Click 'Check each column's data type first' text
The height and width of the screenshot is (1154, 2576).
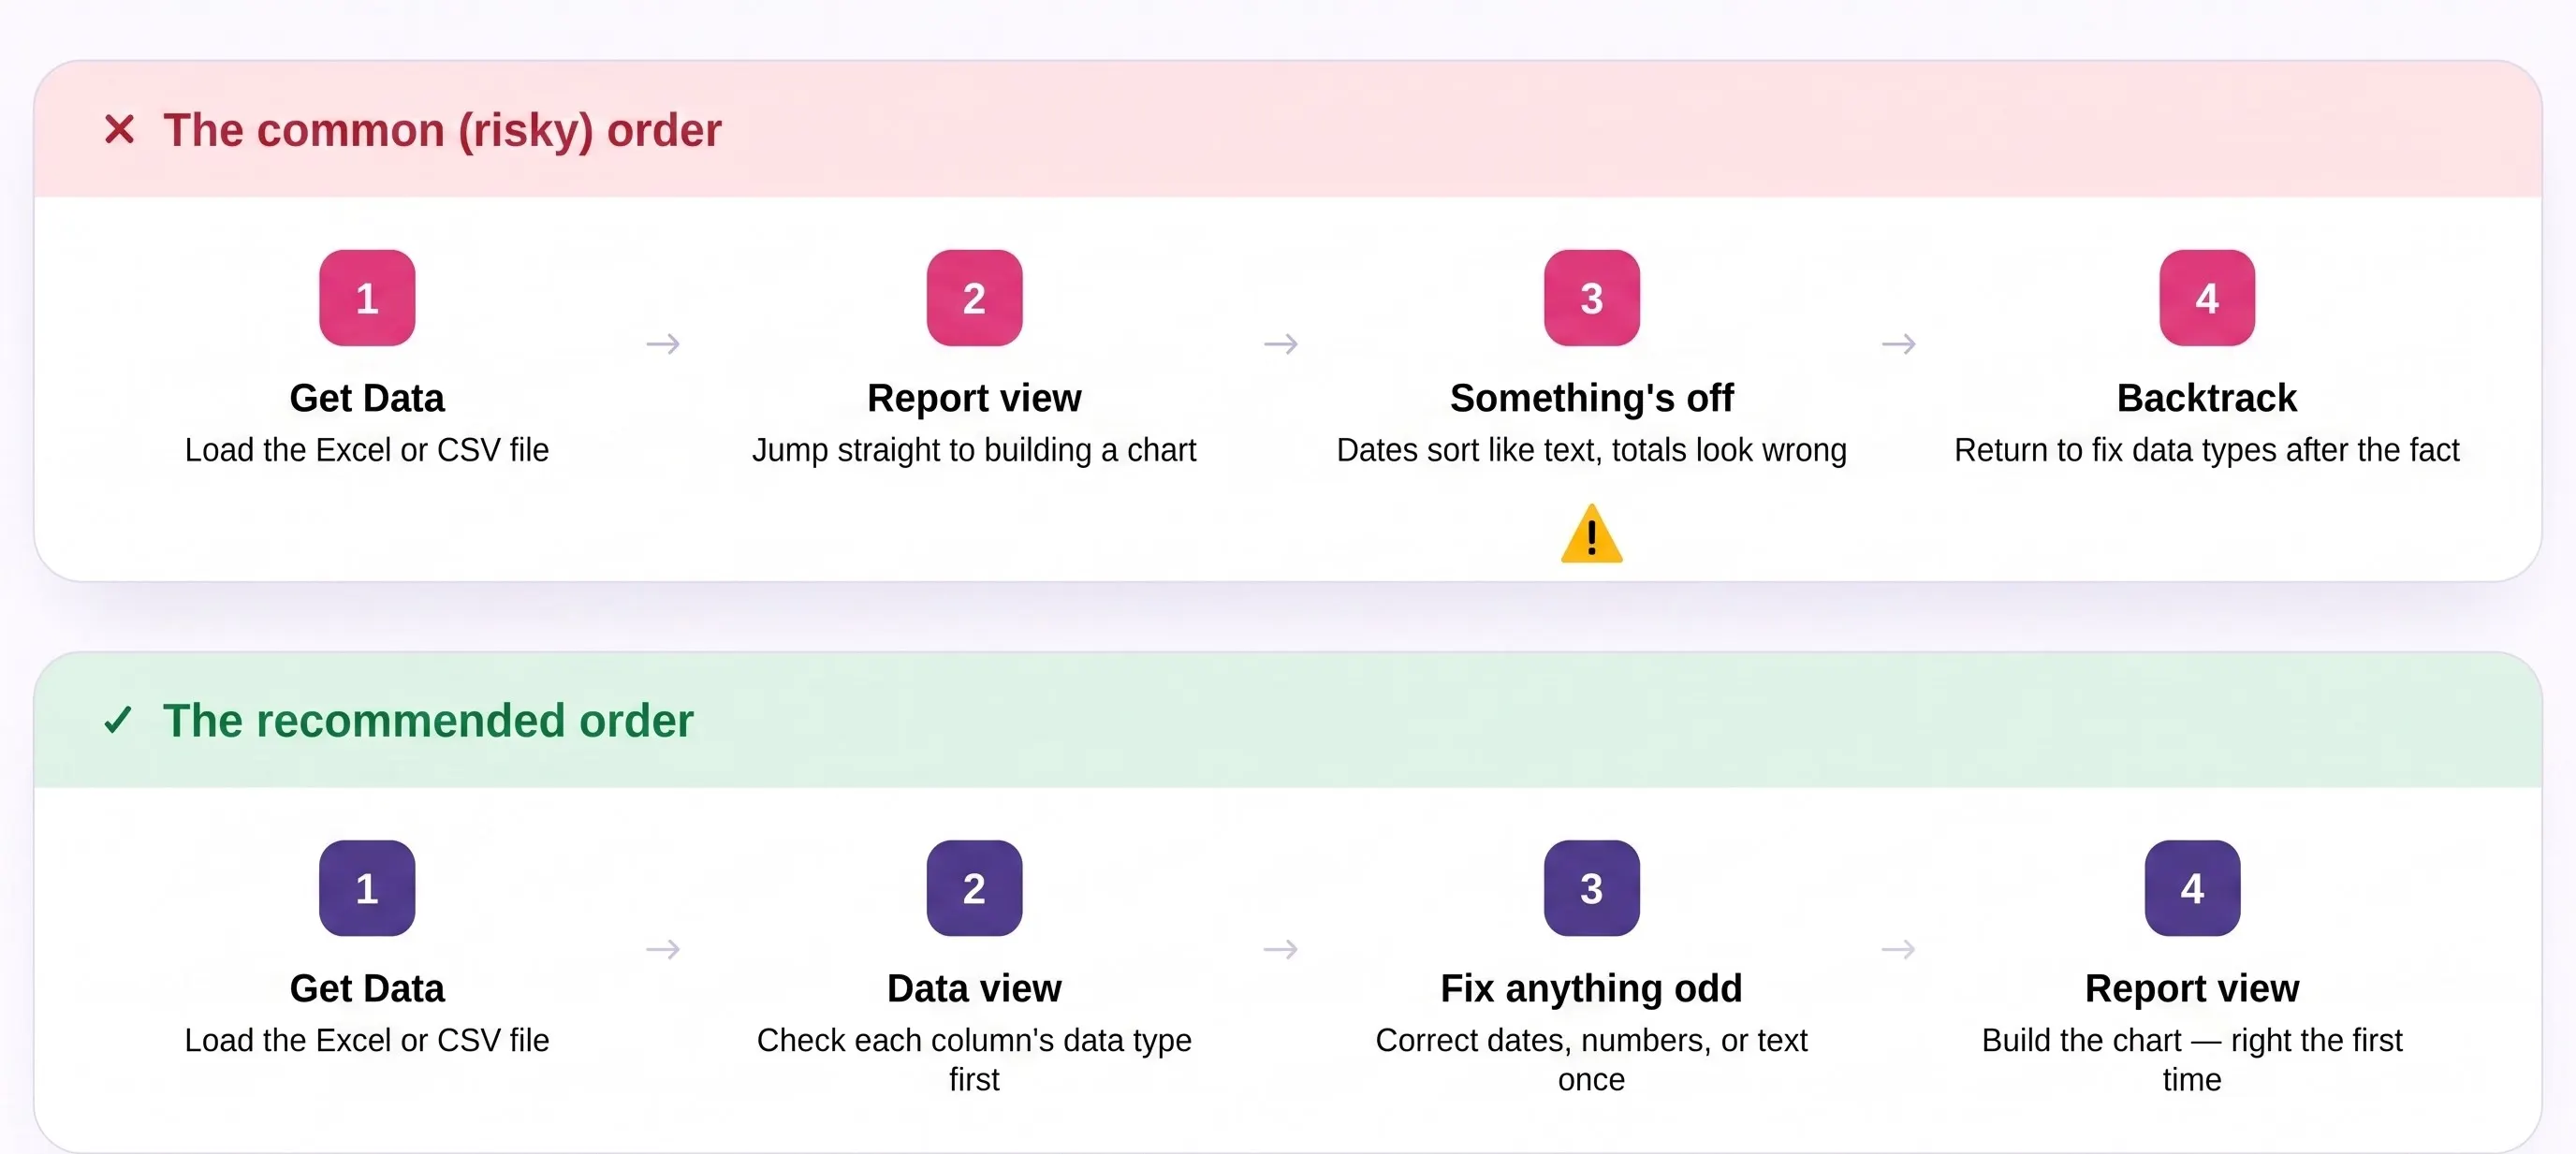pyautogui.click(x=974, y=1060)
